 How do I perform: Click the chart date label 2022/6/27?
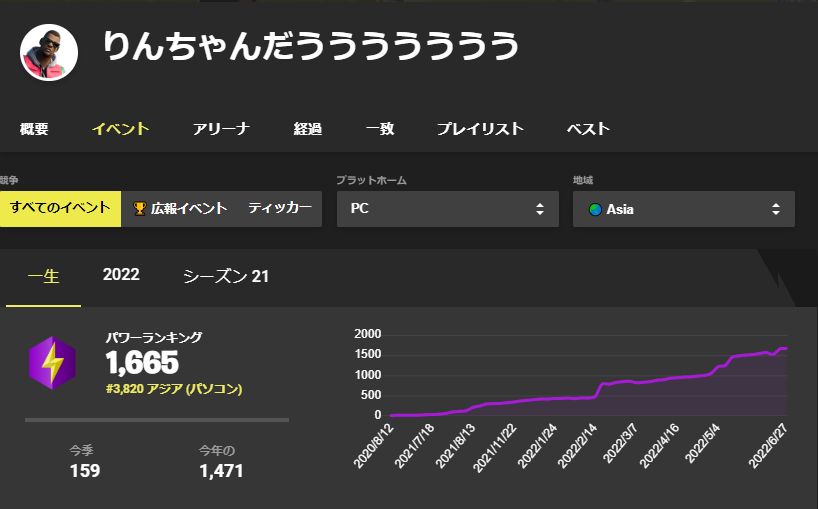[x=768, y=446]
